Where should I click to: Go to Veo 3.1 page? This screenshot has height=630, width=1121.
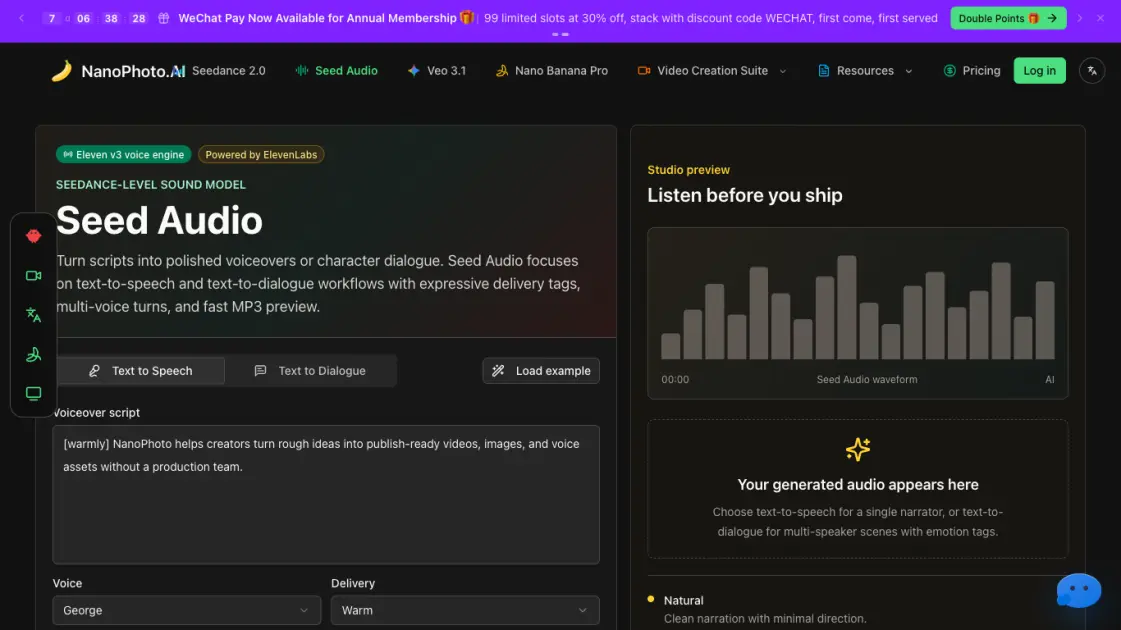[x=437, y=71]
